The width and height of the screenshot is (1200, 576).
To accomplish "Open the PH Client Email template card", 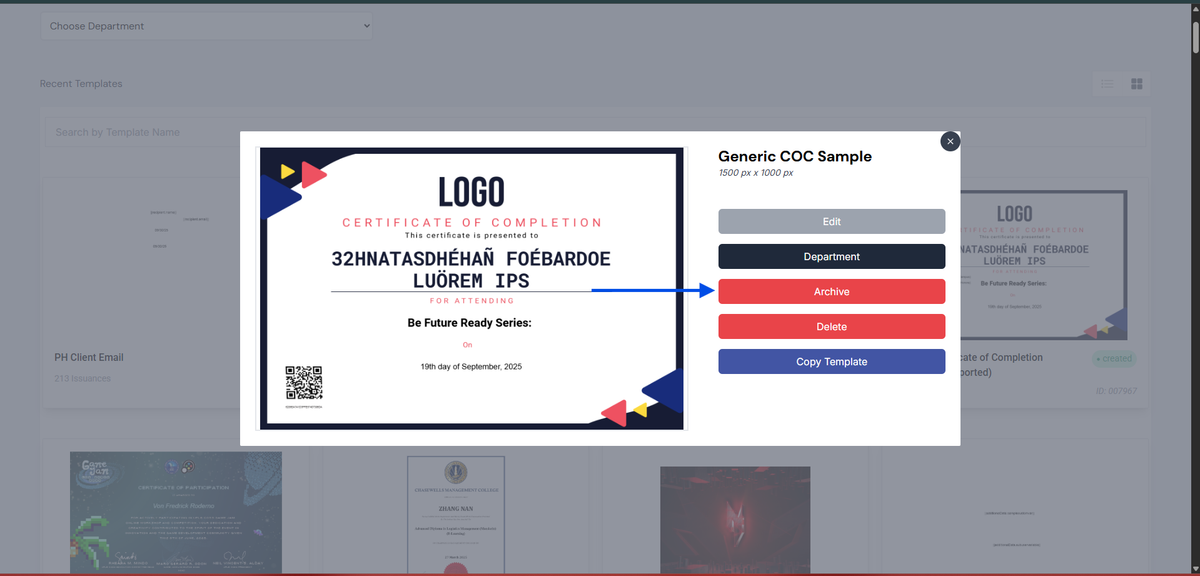I will pos(140,292).
